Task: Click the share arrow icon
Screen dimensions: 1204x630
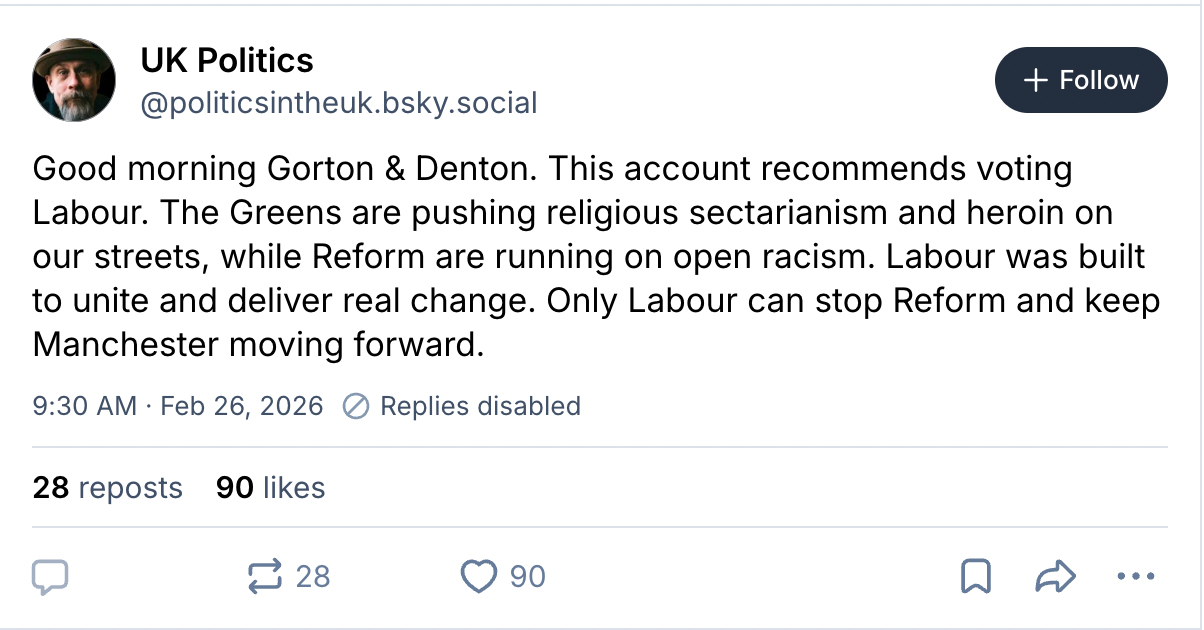Action: point(1055,576)
